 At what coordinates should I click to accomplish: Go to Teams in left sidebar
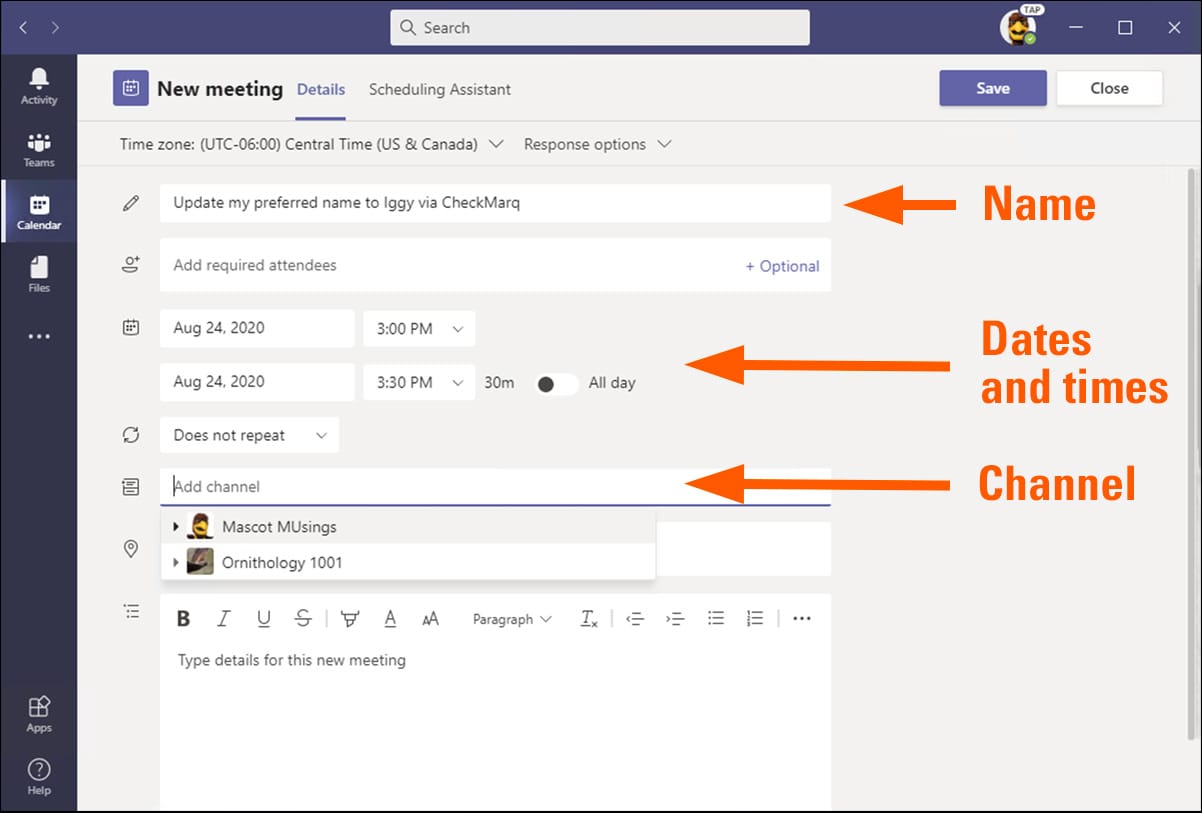tap(39, 149)
